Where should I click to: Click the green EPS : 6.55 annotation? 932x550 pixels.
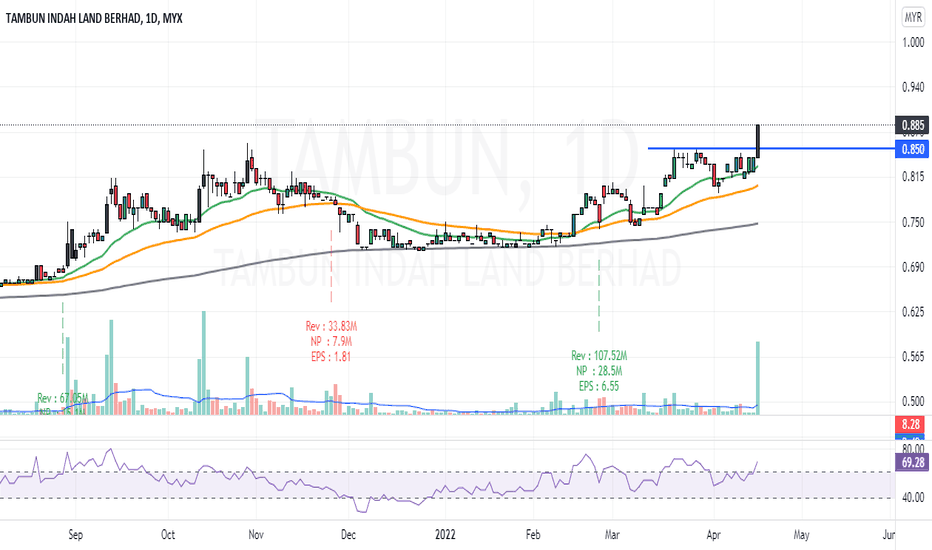coord(599,386)
